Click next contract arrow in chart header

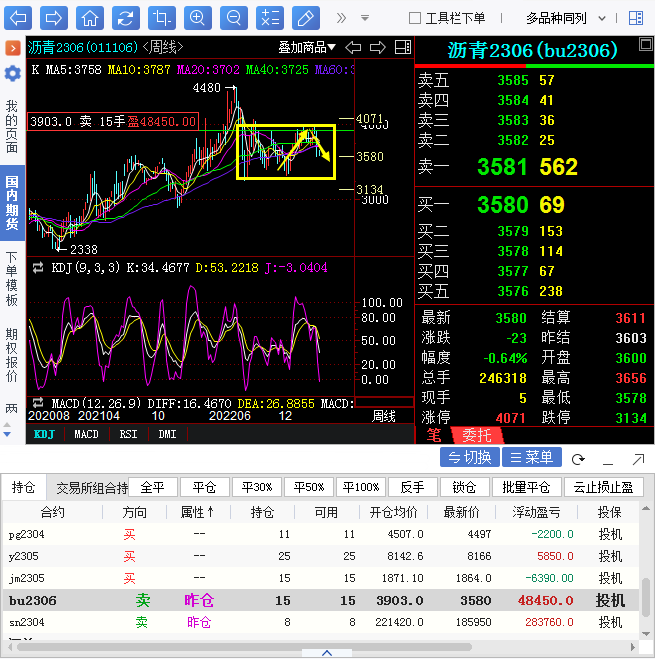coord(378,47)
